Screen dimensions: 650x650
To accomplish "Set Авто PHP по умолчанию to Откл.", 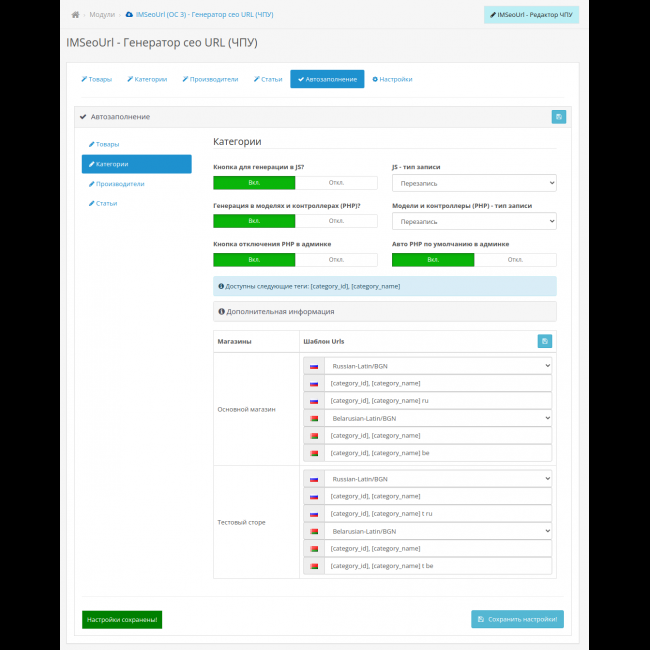I will pos(515,259).
